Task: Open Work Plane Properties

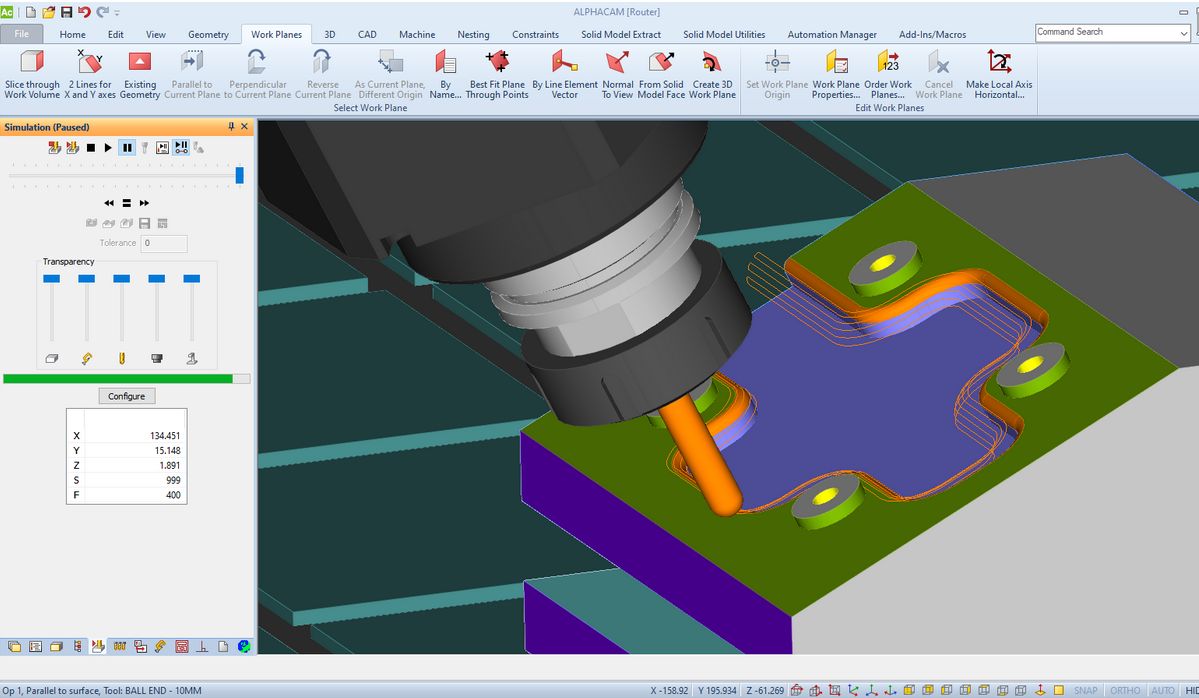Action: [836, 63]
